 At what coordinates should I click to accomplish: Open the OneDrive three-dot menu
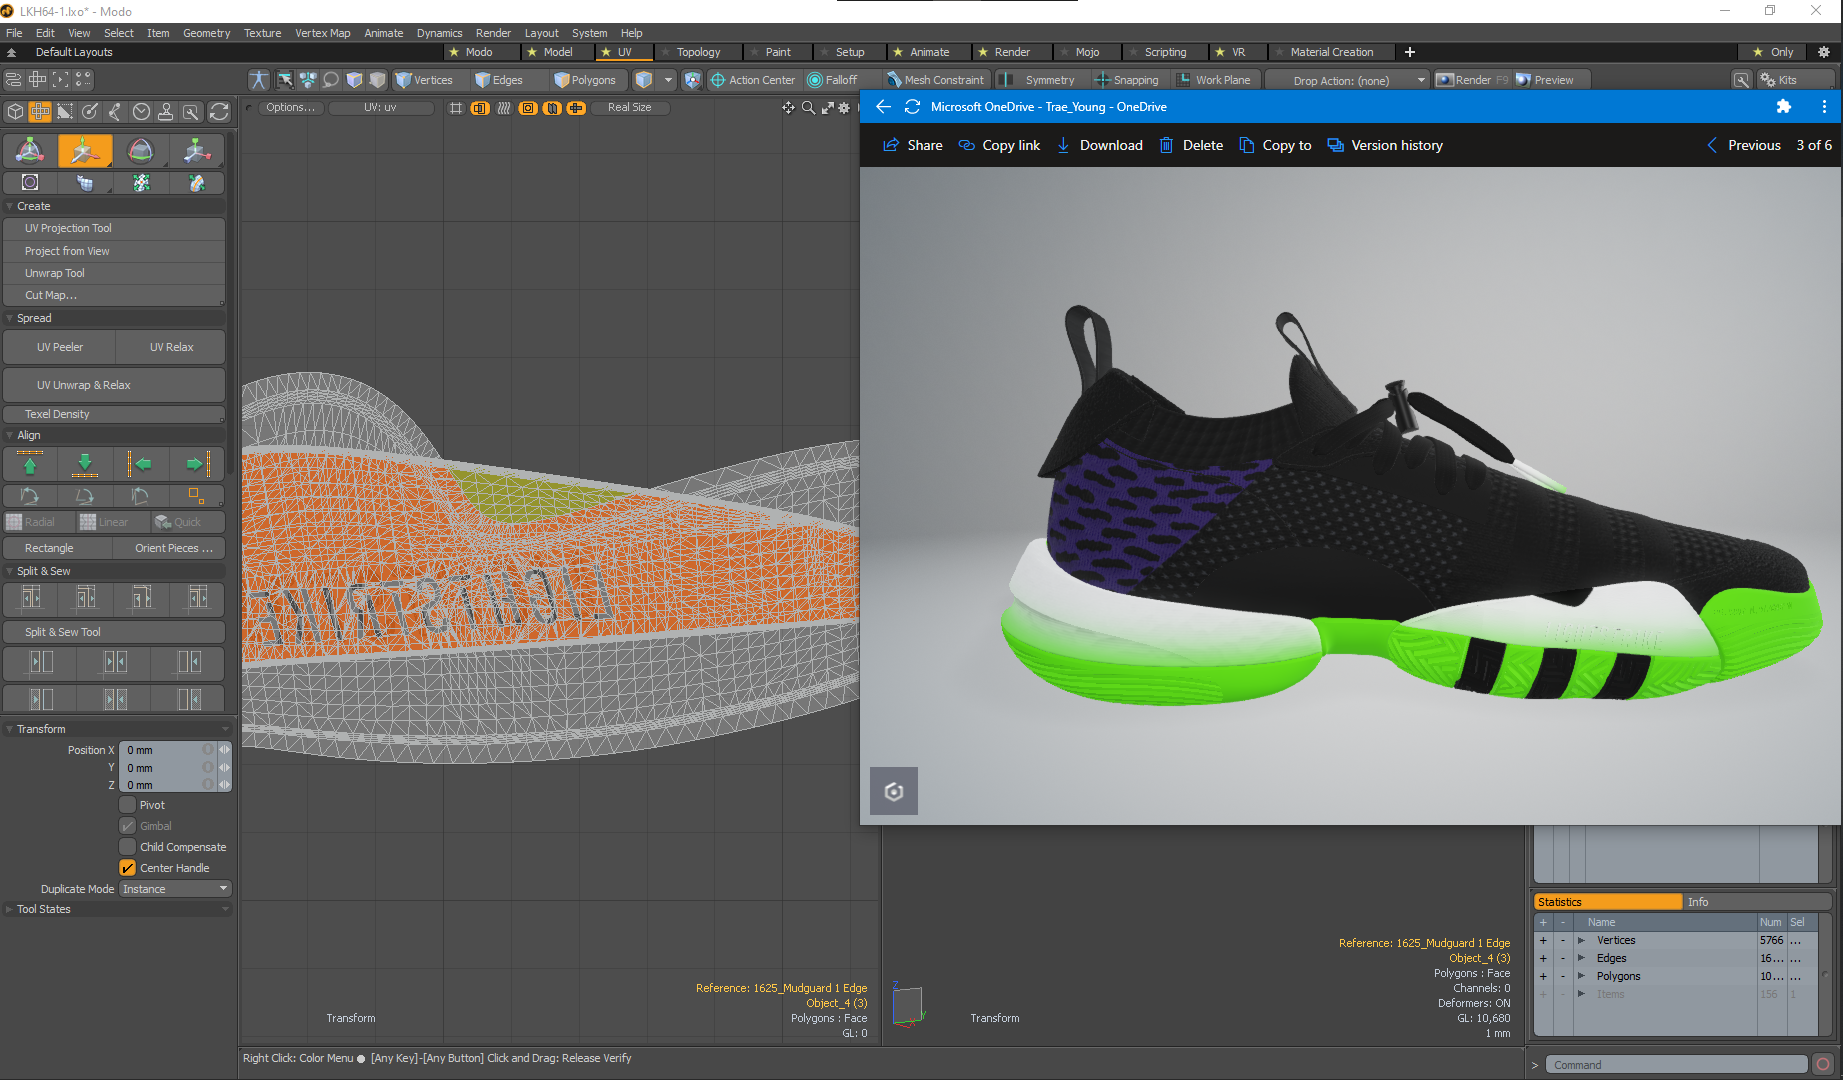[1824, 107]
